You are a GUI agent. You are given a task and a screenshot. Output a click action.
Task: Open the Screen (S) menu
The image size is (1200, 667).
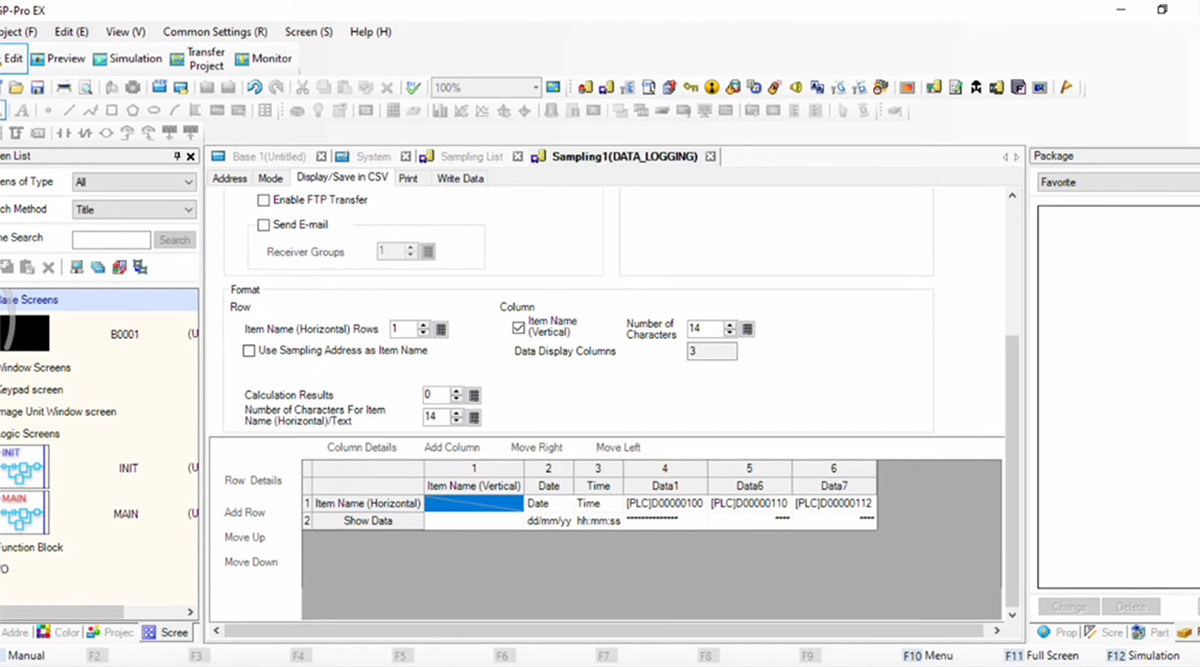pos(309,32)
